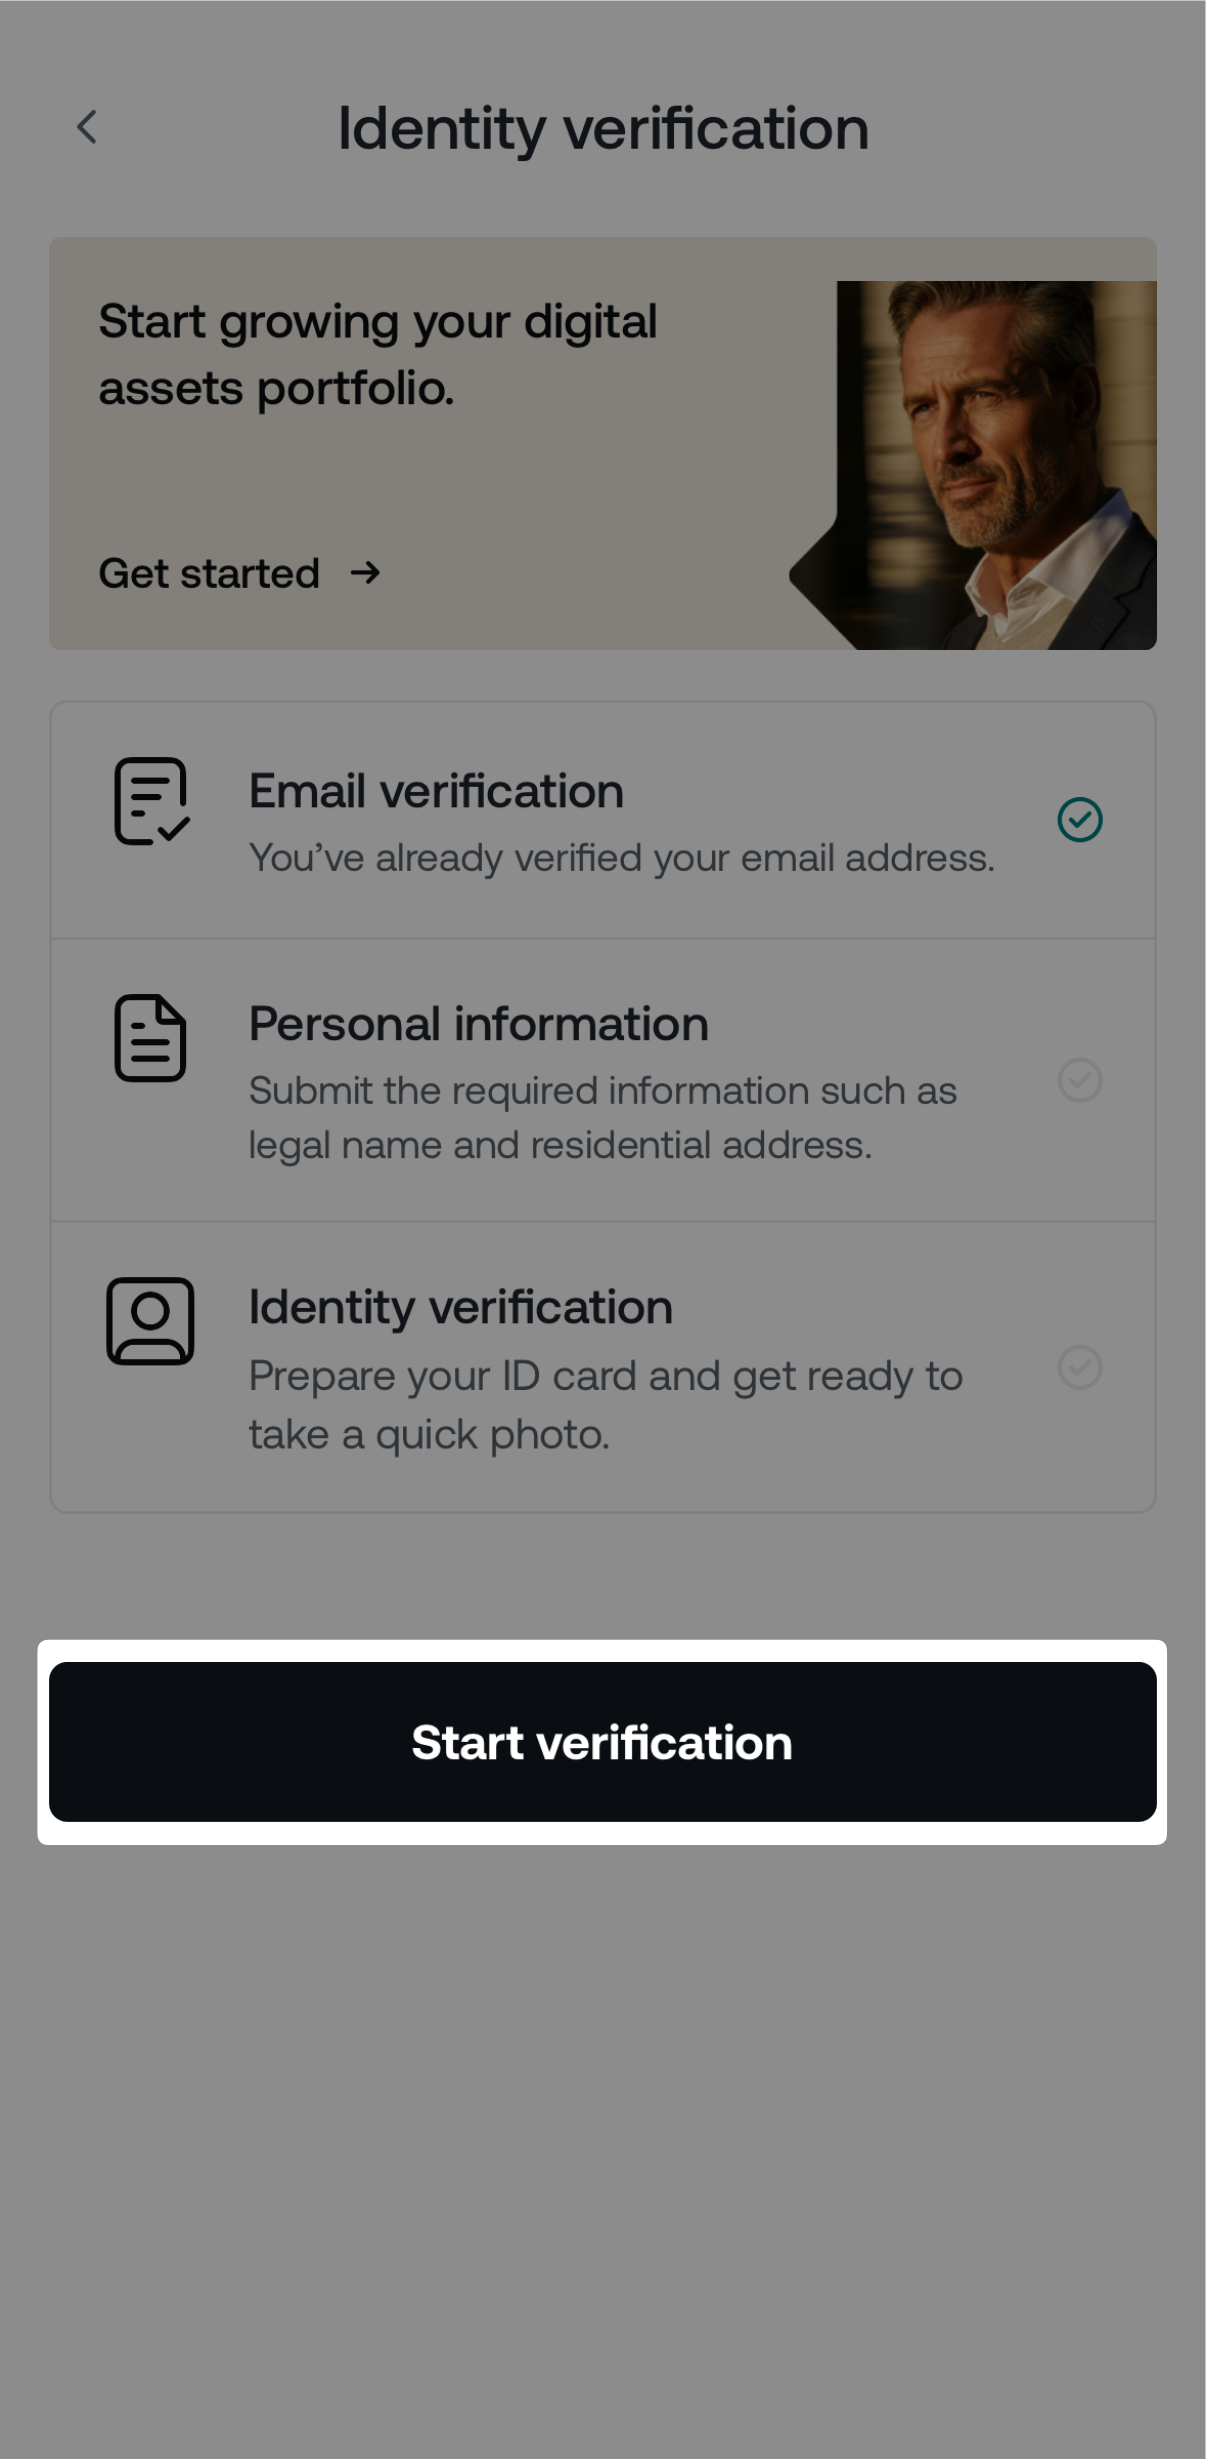Click the green checkmark for Email verification
Screen dimensions: 1206x2459
[1080, 820]
